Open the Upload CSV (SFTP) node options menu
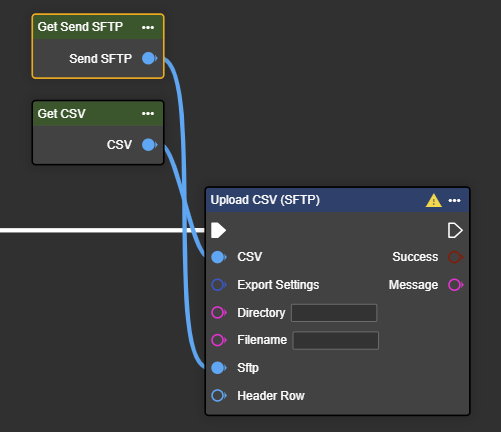501x432 pixels. tap(454, 200)
